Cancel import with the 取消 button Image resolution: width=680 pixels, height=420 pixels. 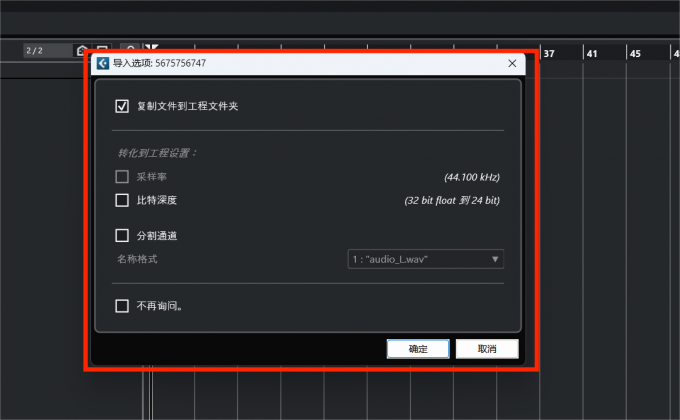(x=487, y=349)
